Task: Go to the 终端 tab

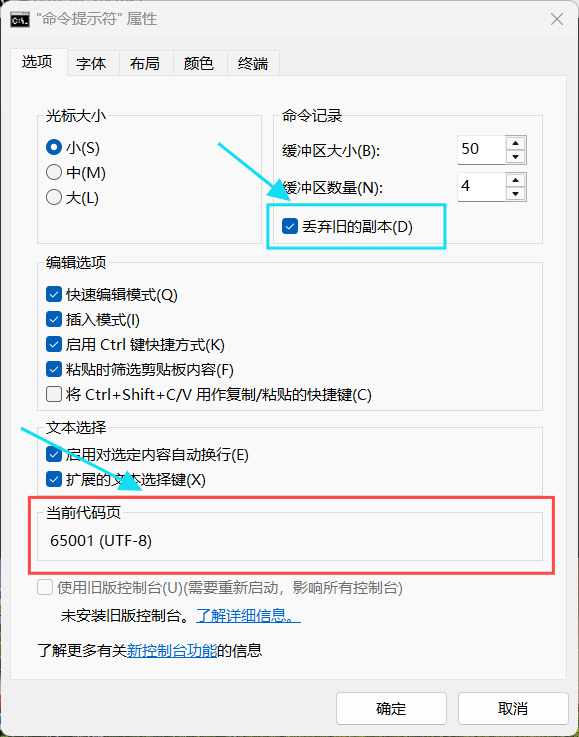Action: [253, 63]
